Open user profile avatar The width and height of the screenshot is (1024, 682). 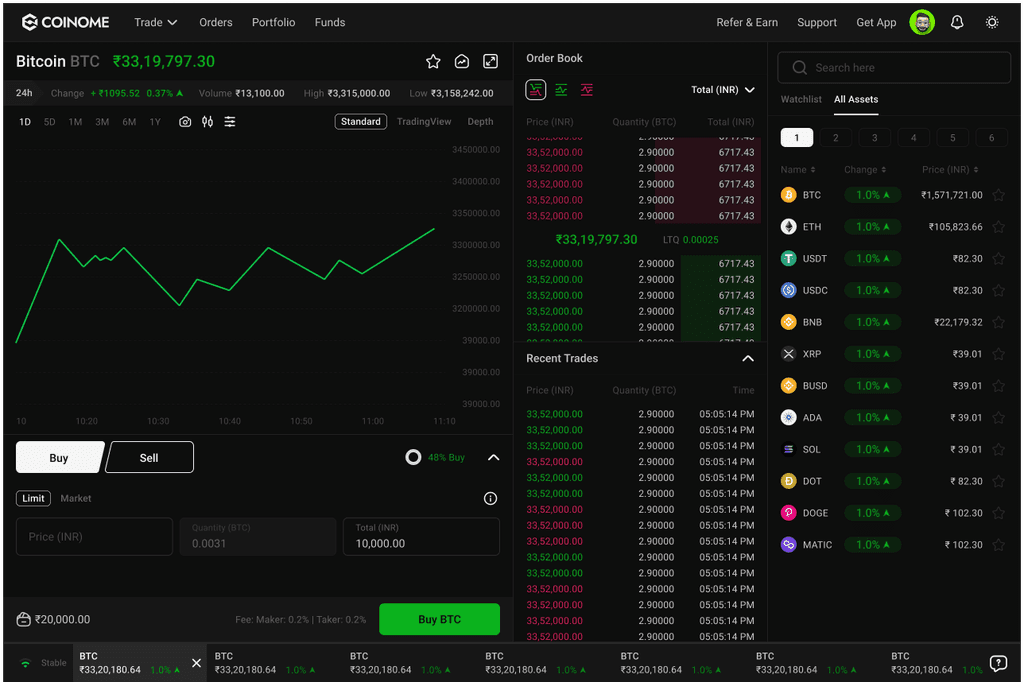(x=922, y=22)
